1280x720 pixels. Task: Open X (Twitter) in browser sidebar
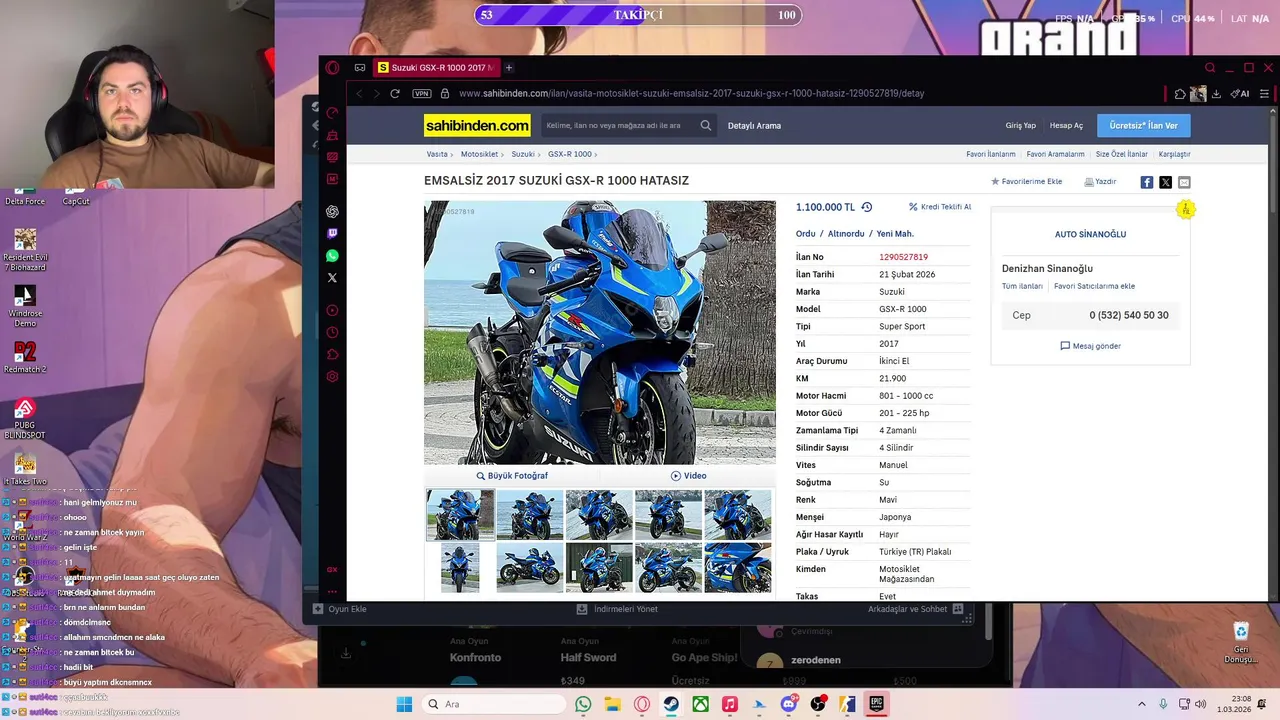[332, 278]
